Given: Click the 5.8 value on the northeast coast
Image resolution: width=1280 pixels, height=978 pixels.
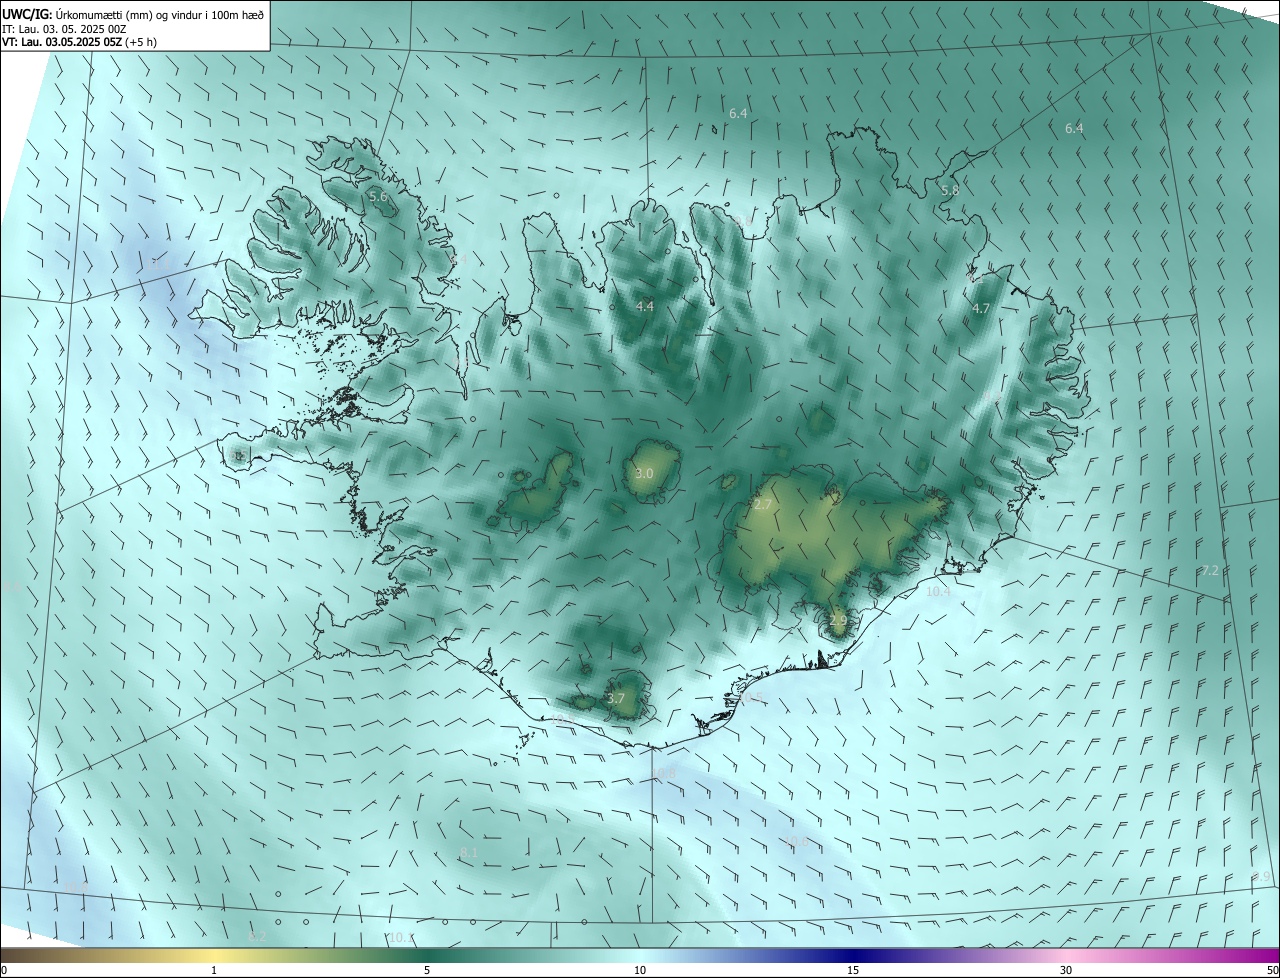Looking at the screenshot, I should click(950, 190).
